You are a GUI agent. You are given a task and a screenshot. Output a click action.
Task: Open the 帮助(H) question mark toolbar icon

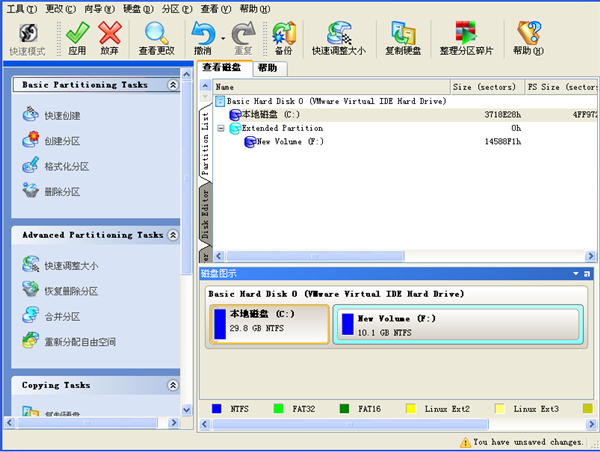[528, 38]
